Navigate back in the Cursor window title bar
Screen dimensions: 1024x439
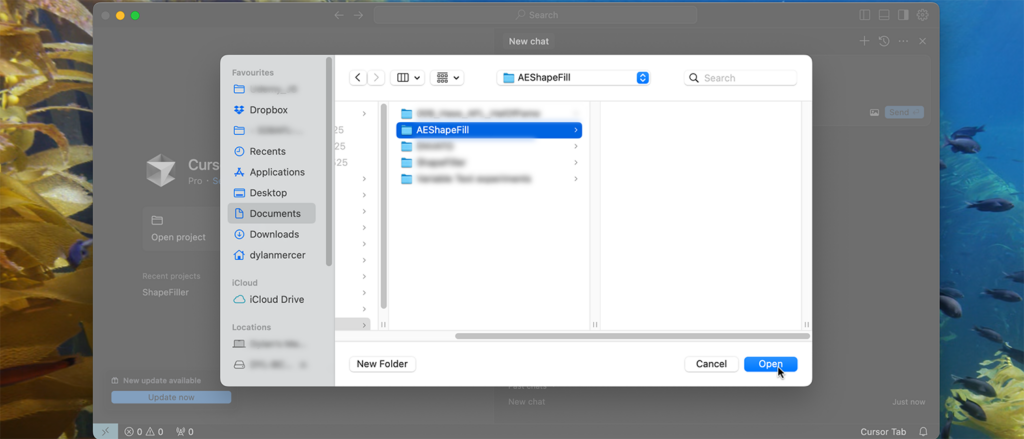click(x=338, y=15)
